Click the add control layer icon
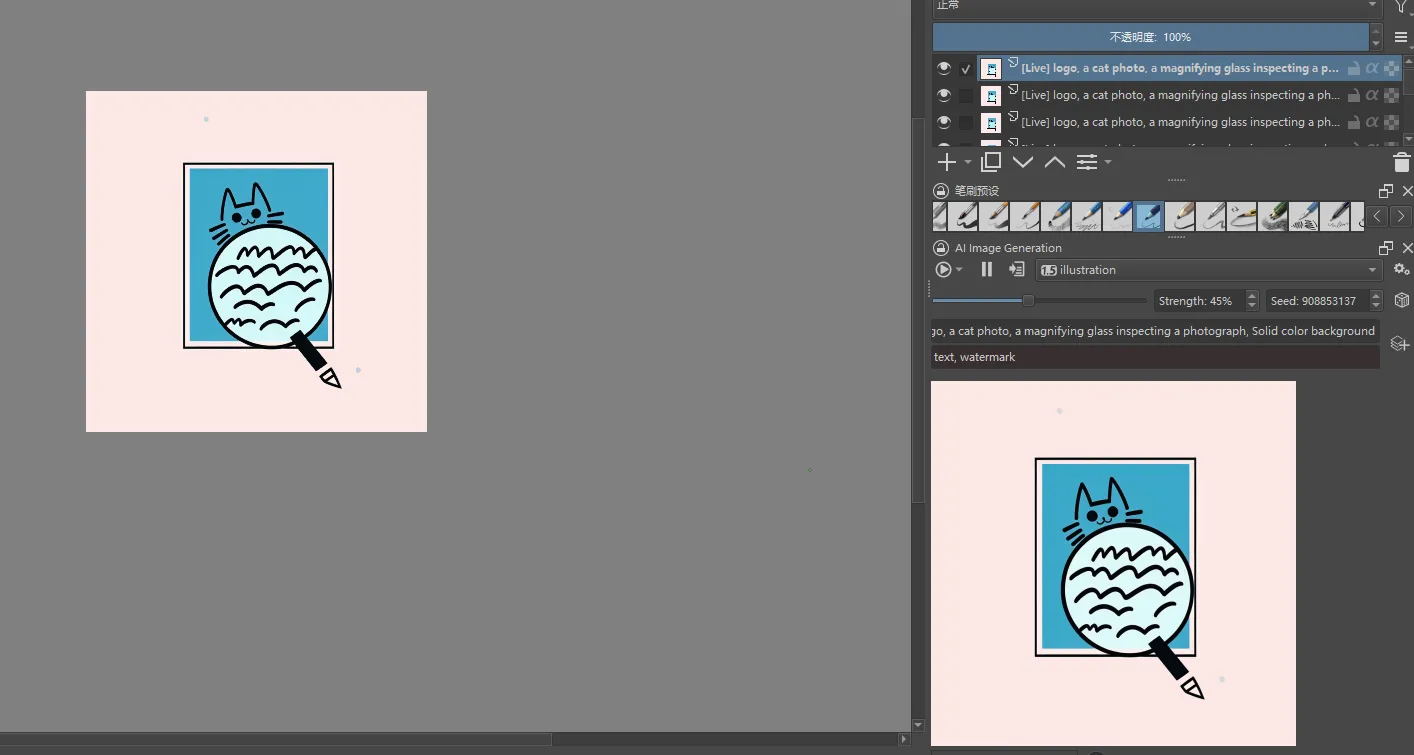Image resolution: width=1414 pixels, height=755 pixels. (x=1400, y=344)
